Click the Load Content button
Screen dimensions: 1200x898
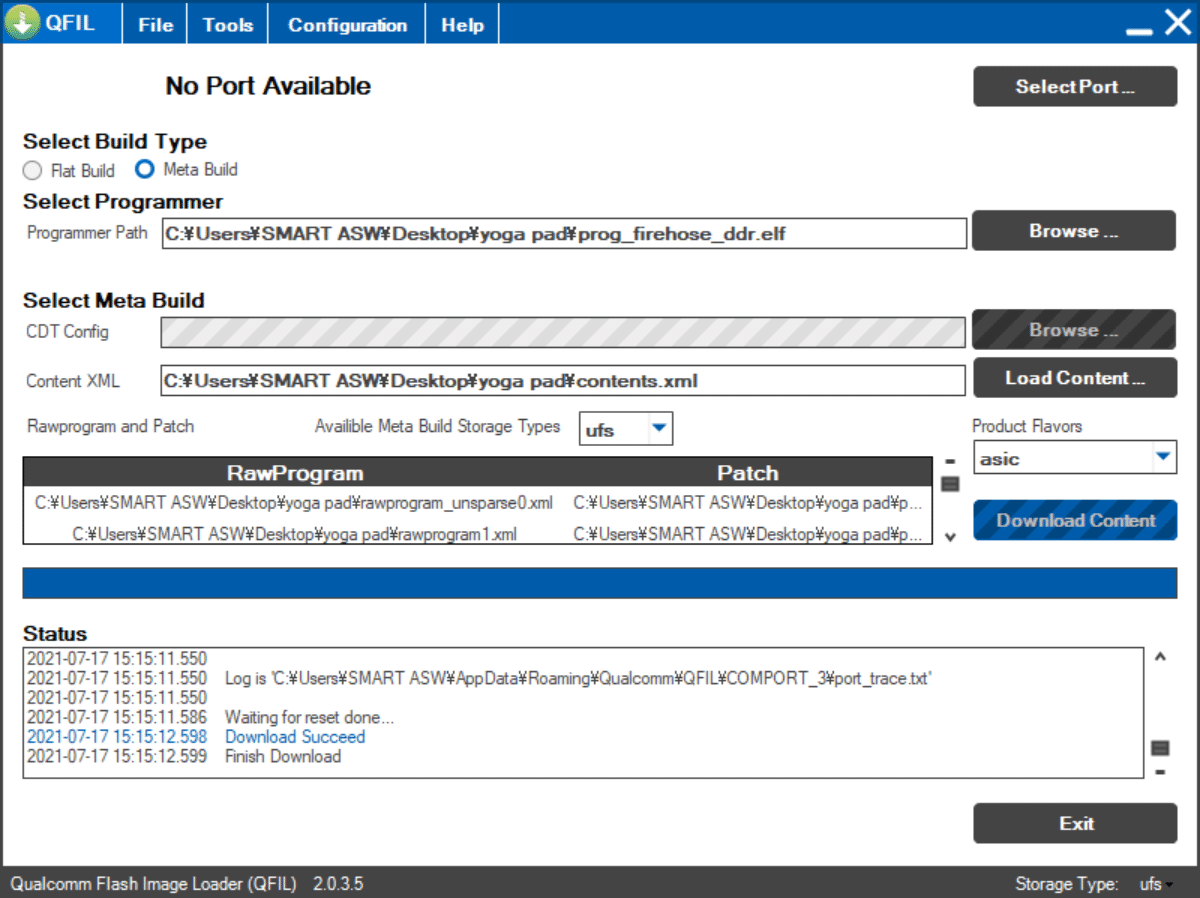(1075, 378)
